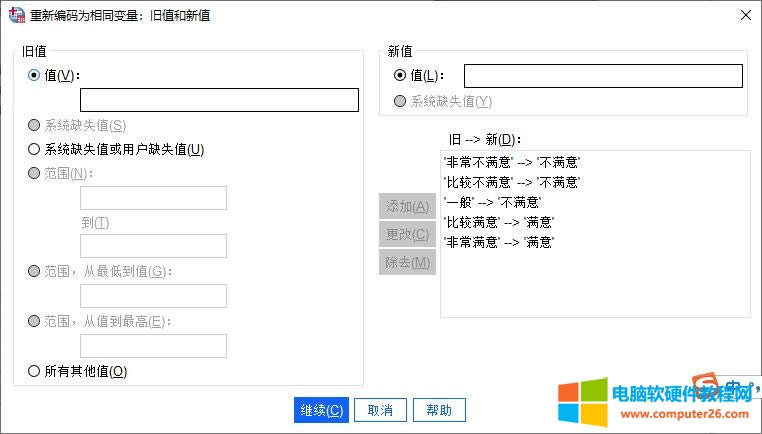
Task: Click the old value text input field
Action: [x=219, y=100]
